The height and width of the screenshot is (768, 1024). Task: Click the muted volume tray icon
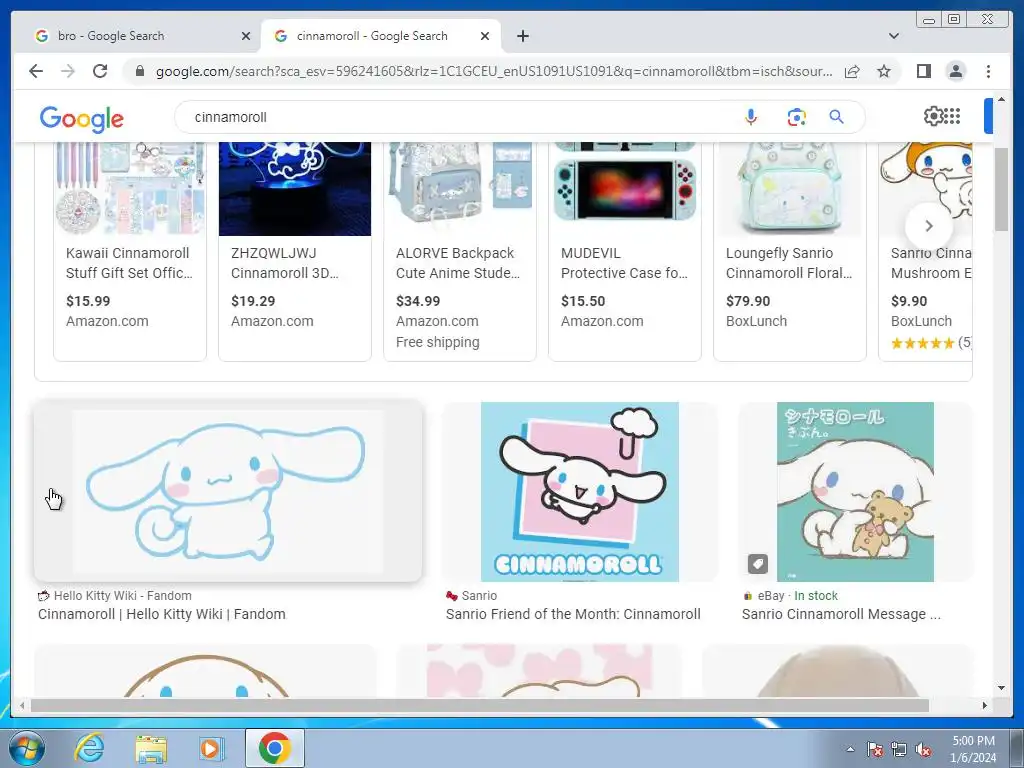(923, 750)
